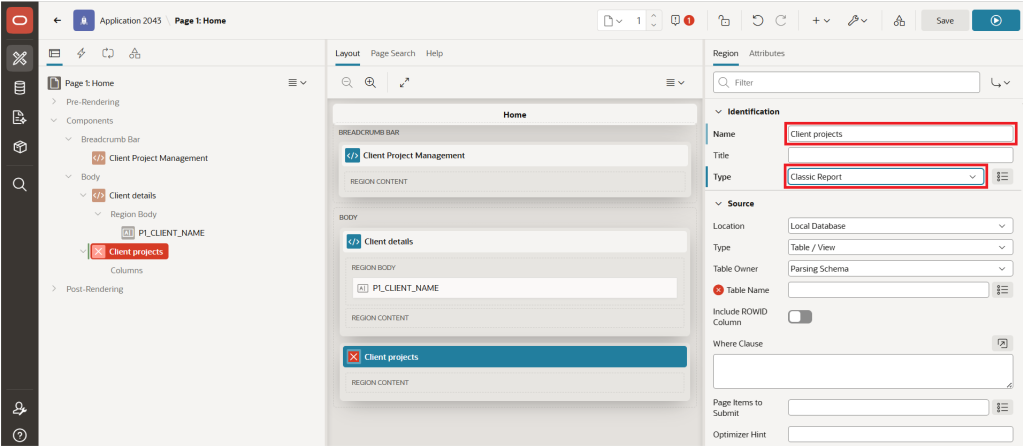This screenshot has height=447, width=1024.
Task: Click the Oracle home logo icon
Action: tap(19, 21)
